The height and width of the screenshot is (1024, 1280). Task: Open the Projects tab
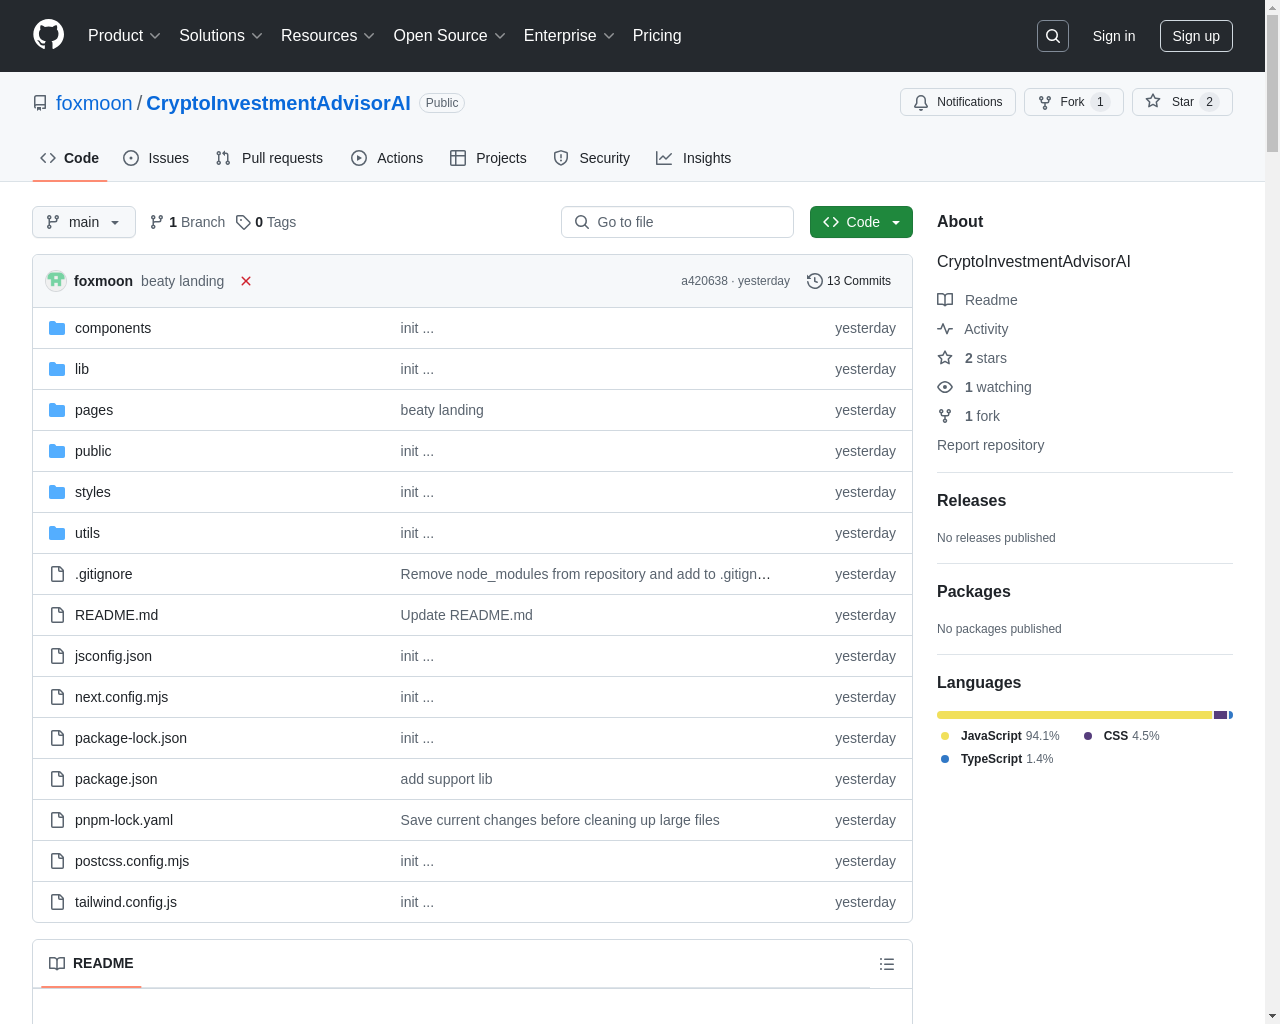coord(488,158)
